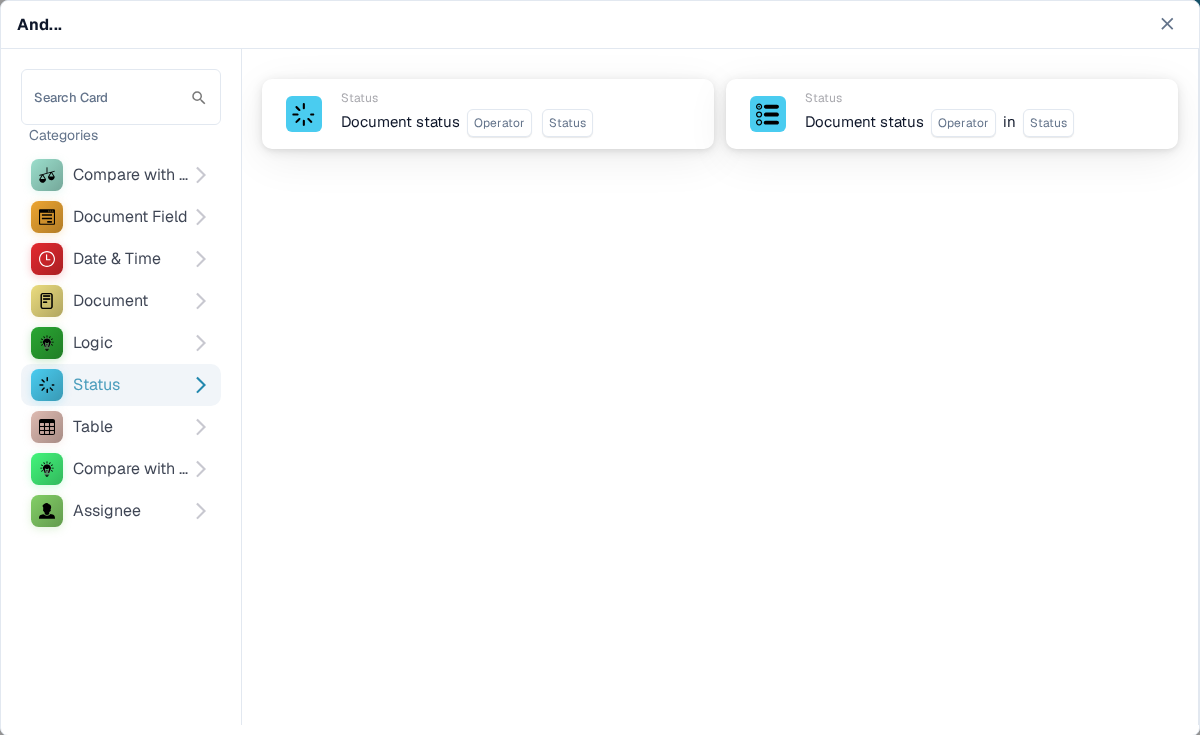Expand the Assignee category chevron
Image resolution: width=1200 pixels, height=735 pixels.
[201, 511]
